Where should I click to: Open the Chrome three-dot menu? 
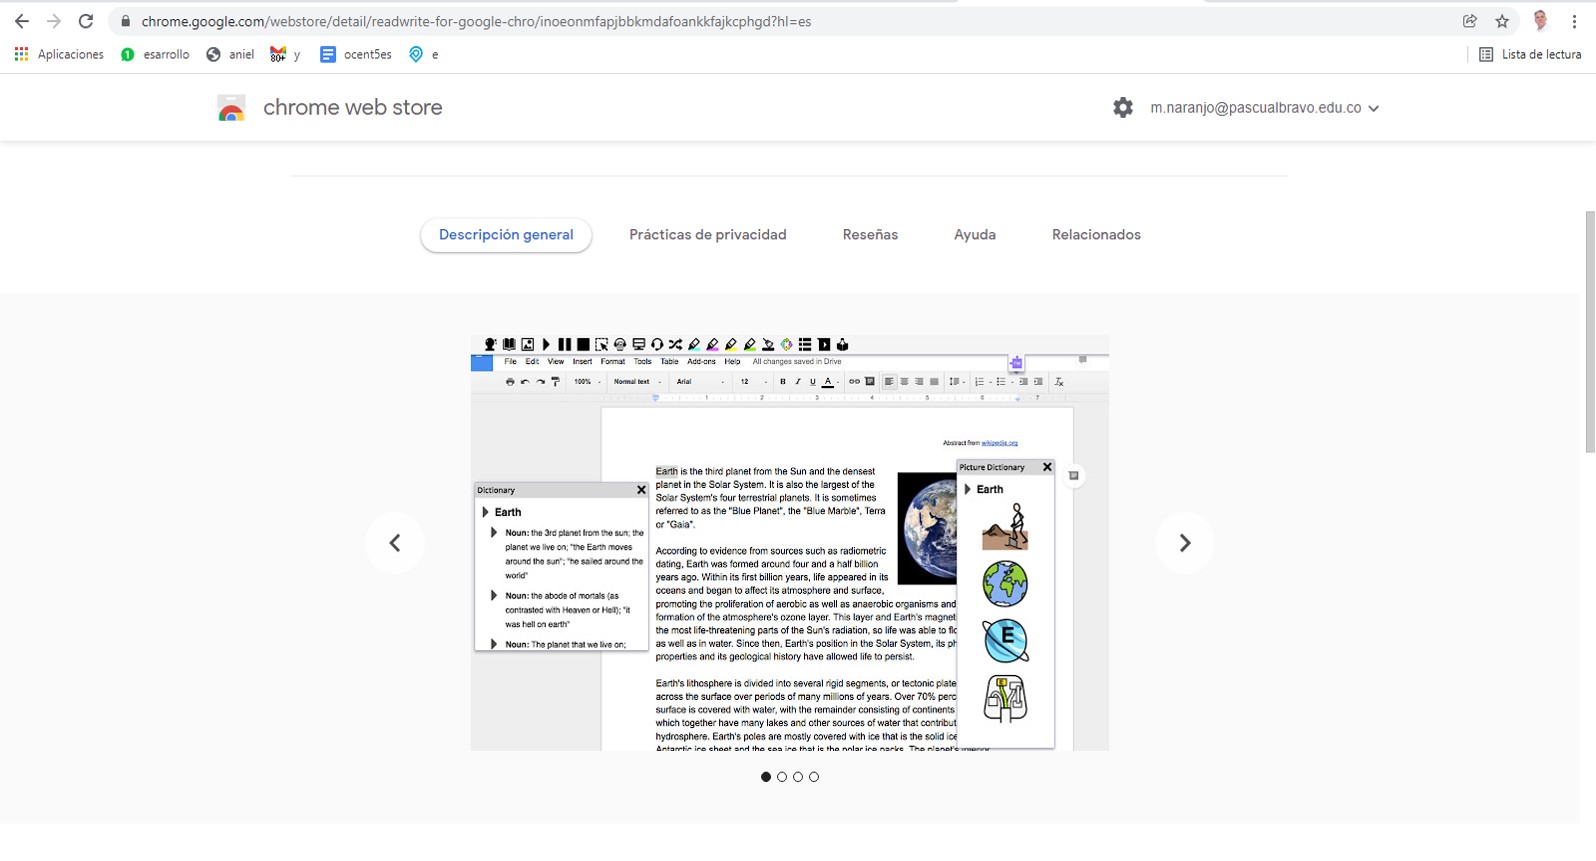coord(1574,21)
